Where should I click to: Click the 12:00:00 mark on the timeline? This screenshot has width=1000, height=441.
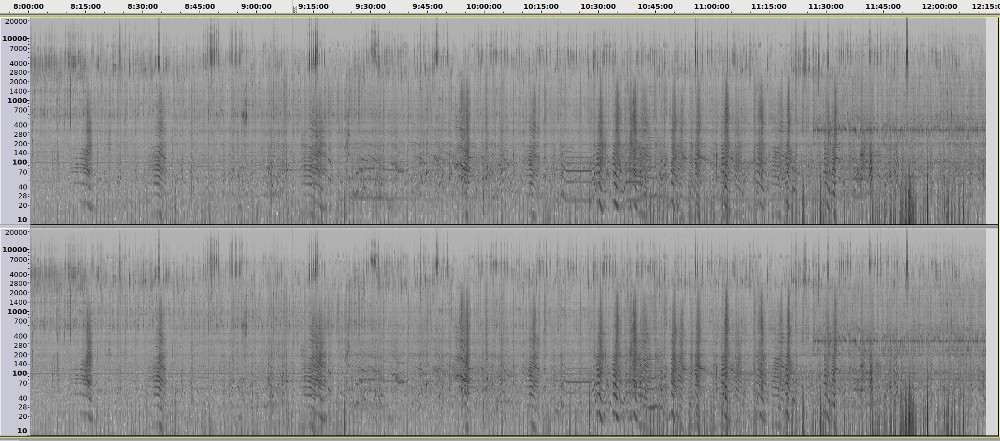point(939,6)
